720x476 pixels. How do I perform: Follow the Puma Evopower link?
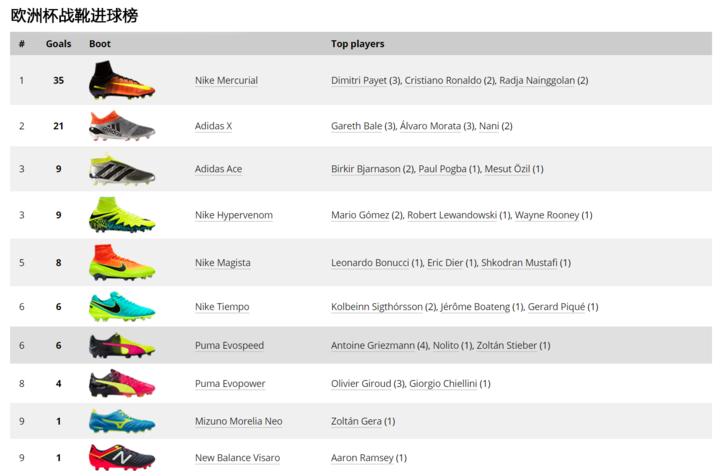(x=229, y=383)
